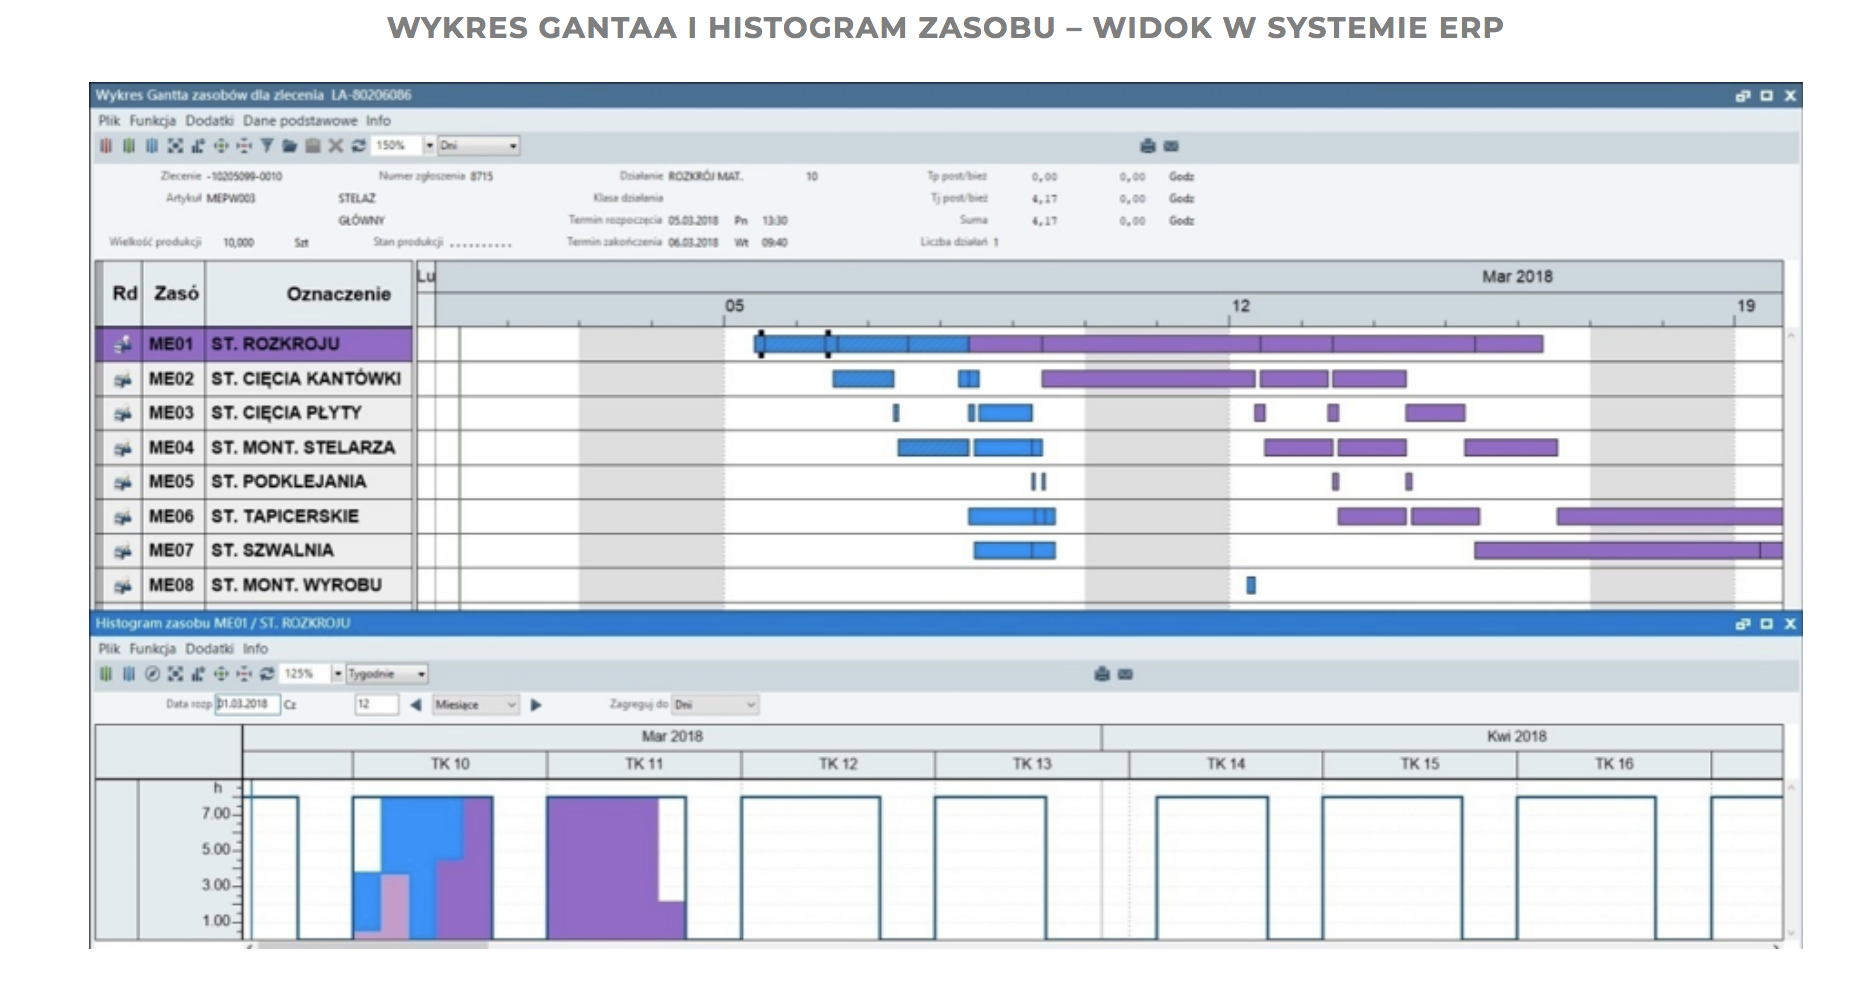1854x982 pixels.
Task: Click the TK 14 week header in histogram
Action: point(1226,764)
